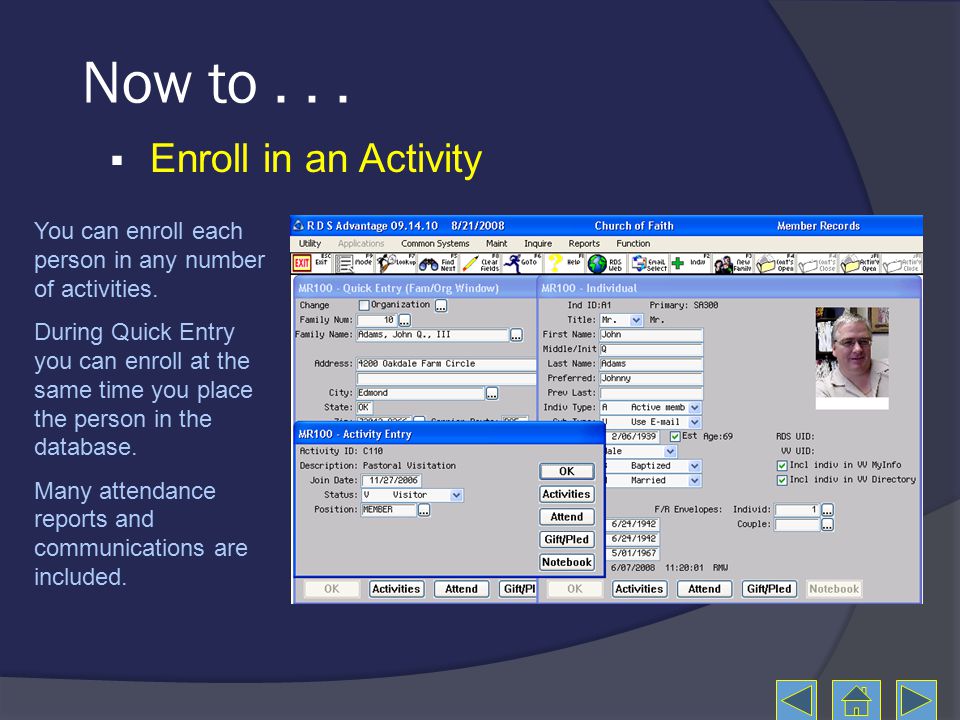This screenshot has height=720, width=960.
Task: Click the First Name field John
Action: [651, 335]
